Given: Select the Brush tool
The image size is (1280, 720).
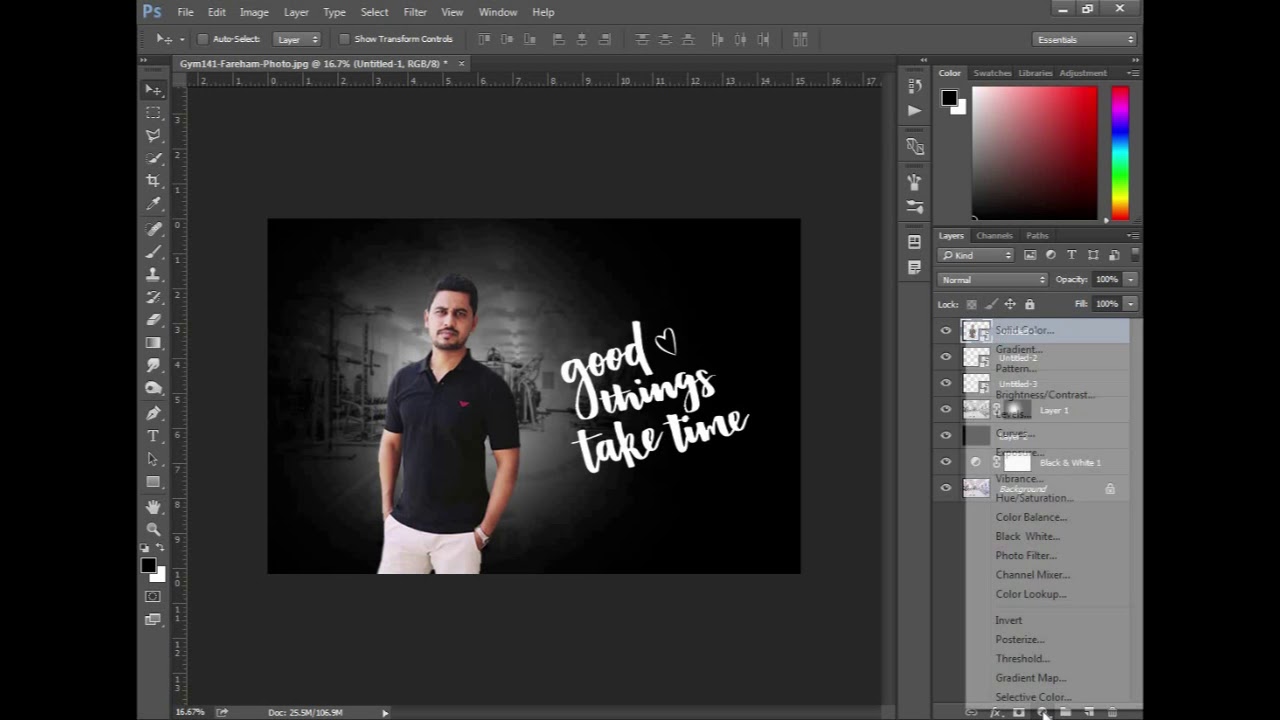Looking at the screenshot, I should [153, 252].
